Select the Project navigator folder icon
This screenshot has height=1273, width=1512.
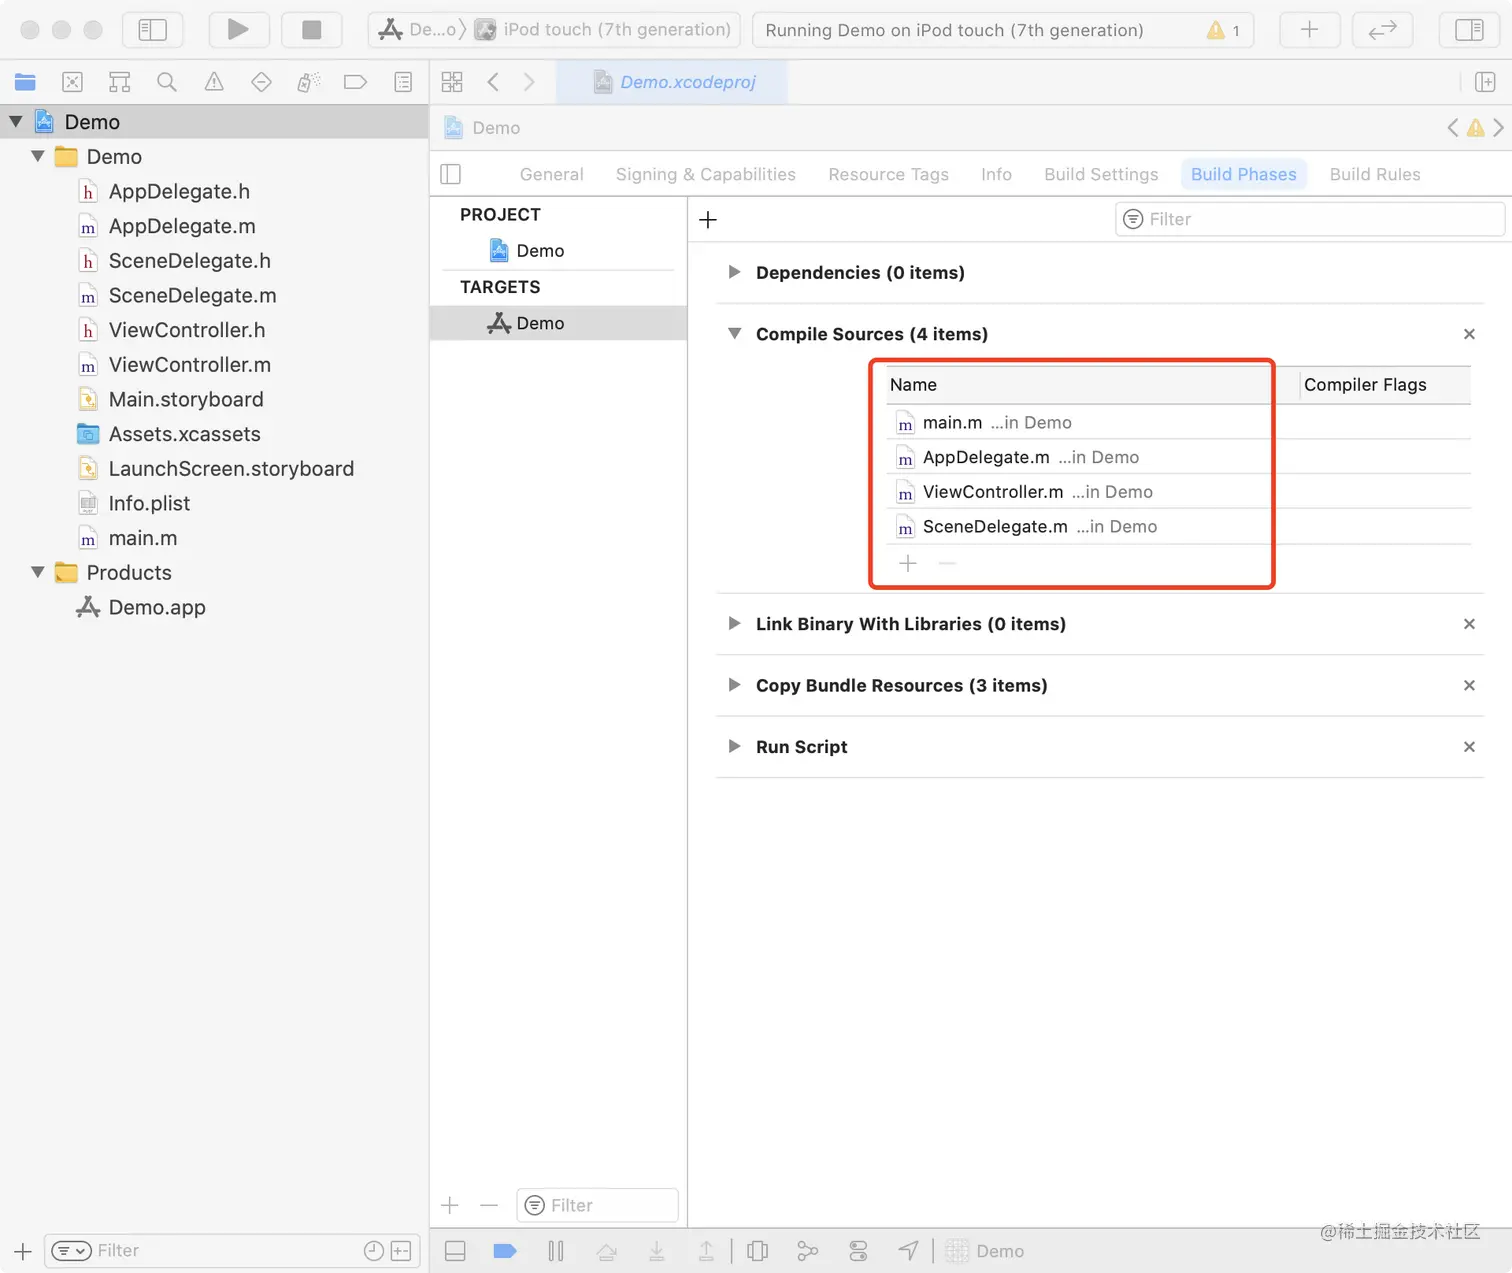pos(25,82)
